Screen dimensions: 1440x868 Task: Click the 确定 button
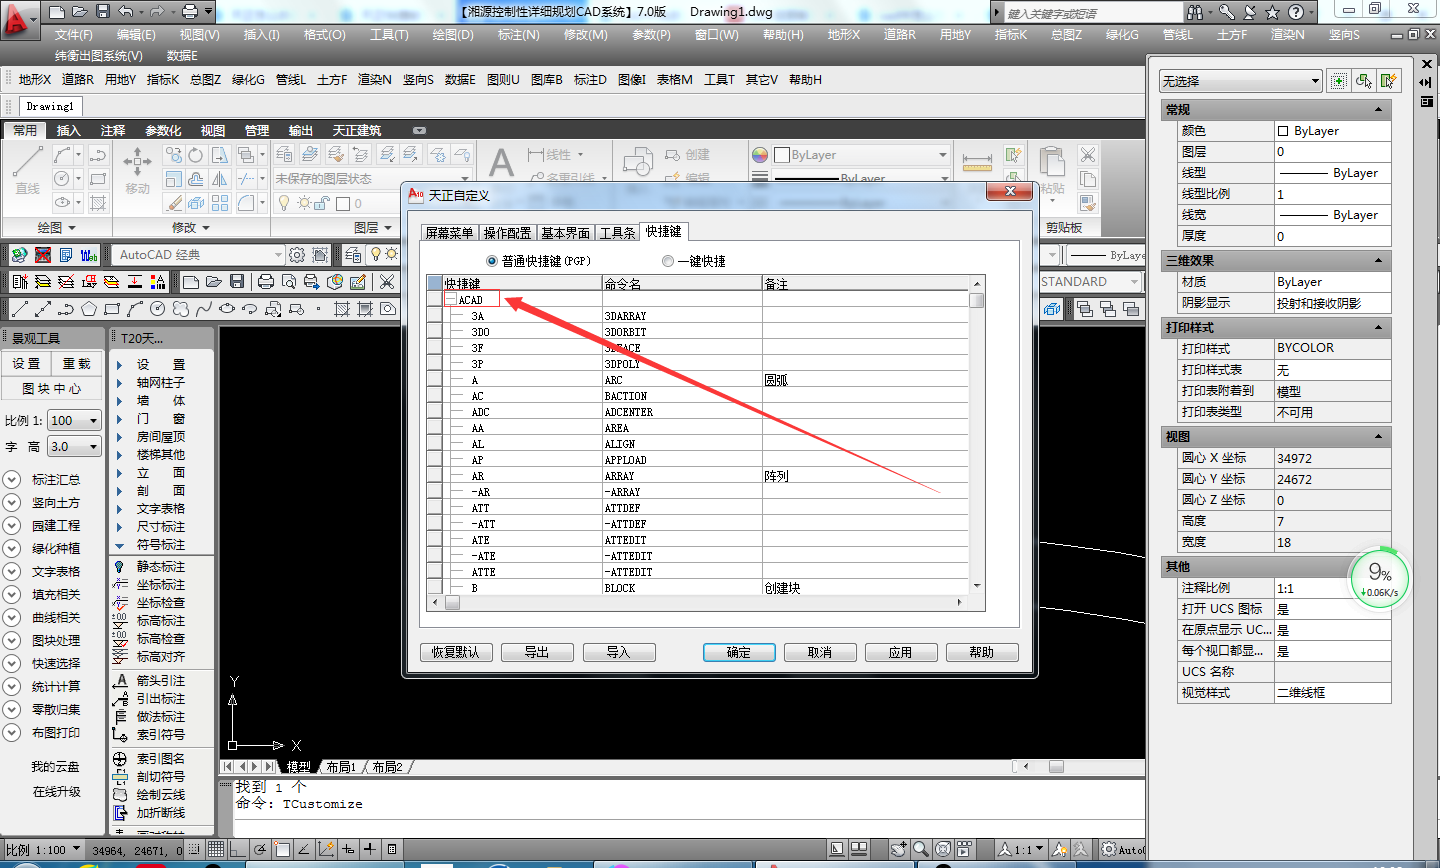(x=739, y=652)
